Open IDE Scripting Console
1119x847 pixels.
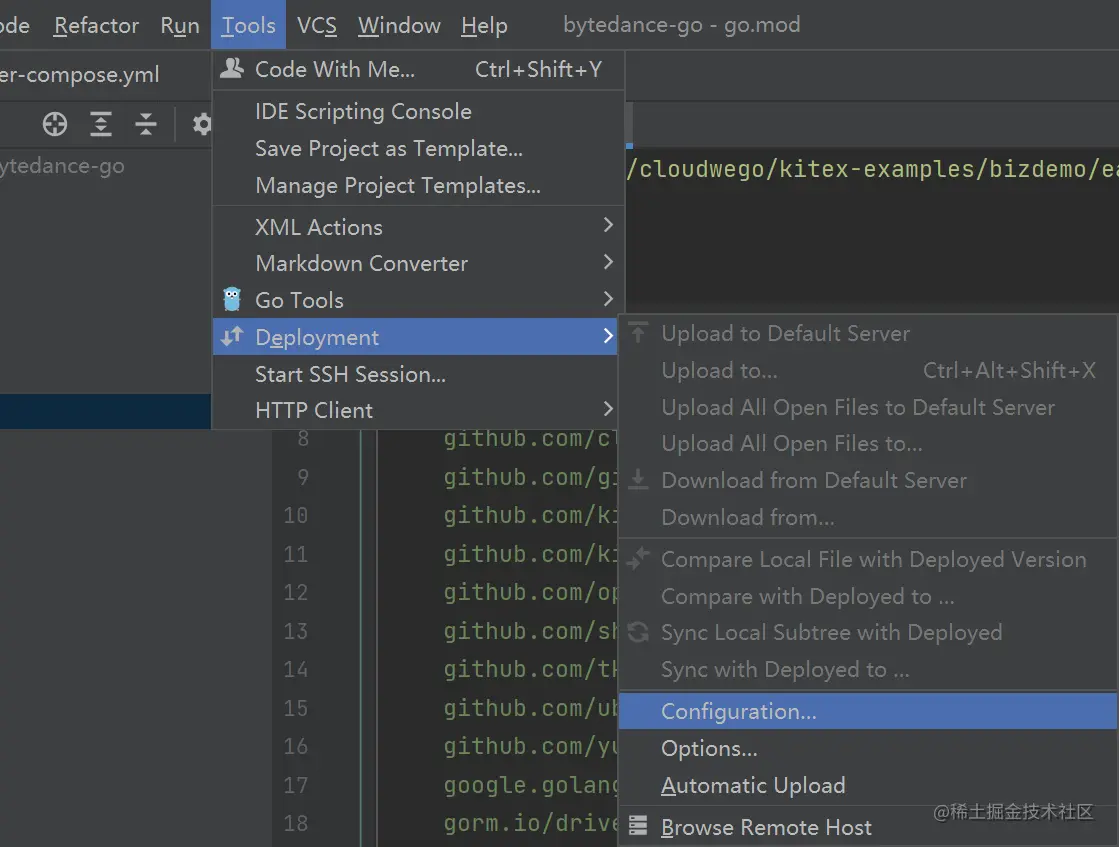(x=418, y=111)
